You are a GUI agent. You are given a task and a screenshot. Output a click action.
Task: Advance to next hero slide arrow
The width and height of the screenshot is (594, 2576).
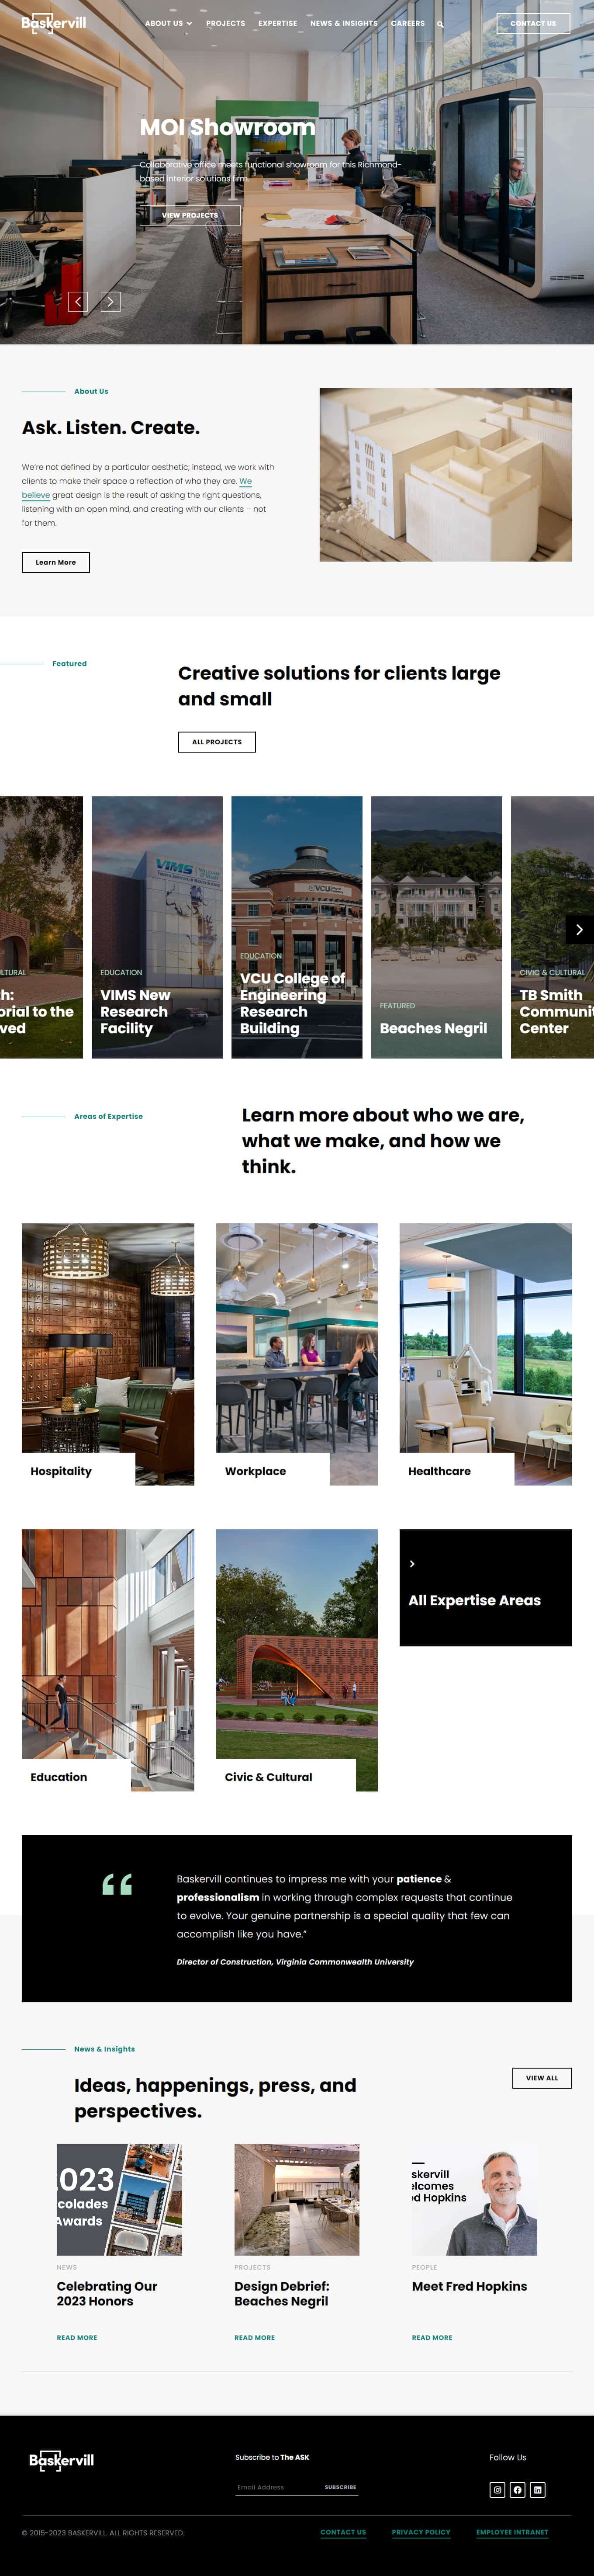(x=111, y=301)
